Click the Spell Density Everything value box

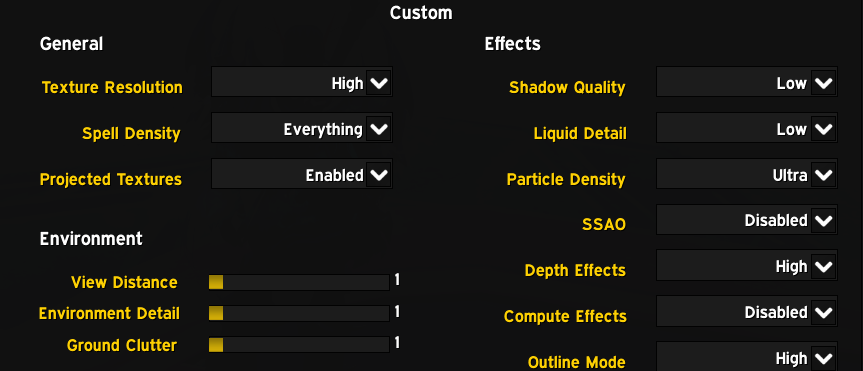coord(302,128)
